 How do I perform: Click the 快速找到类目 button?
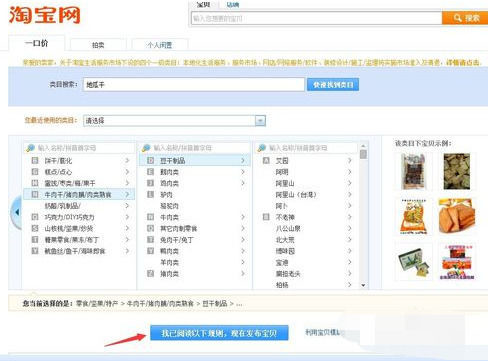pos(333,85)
